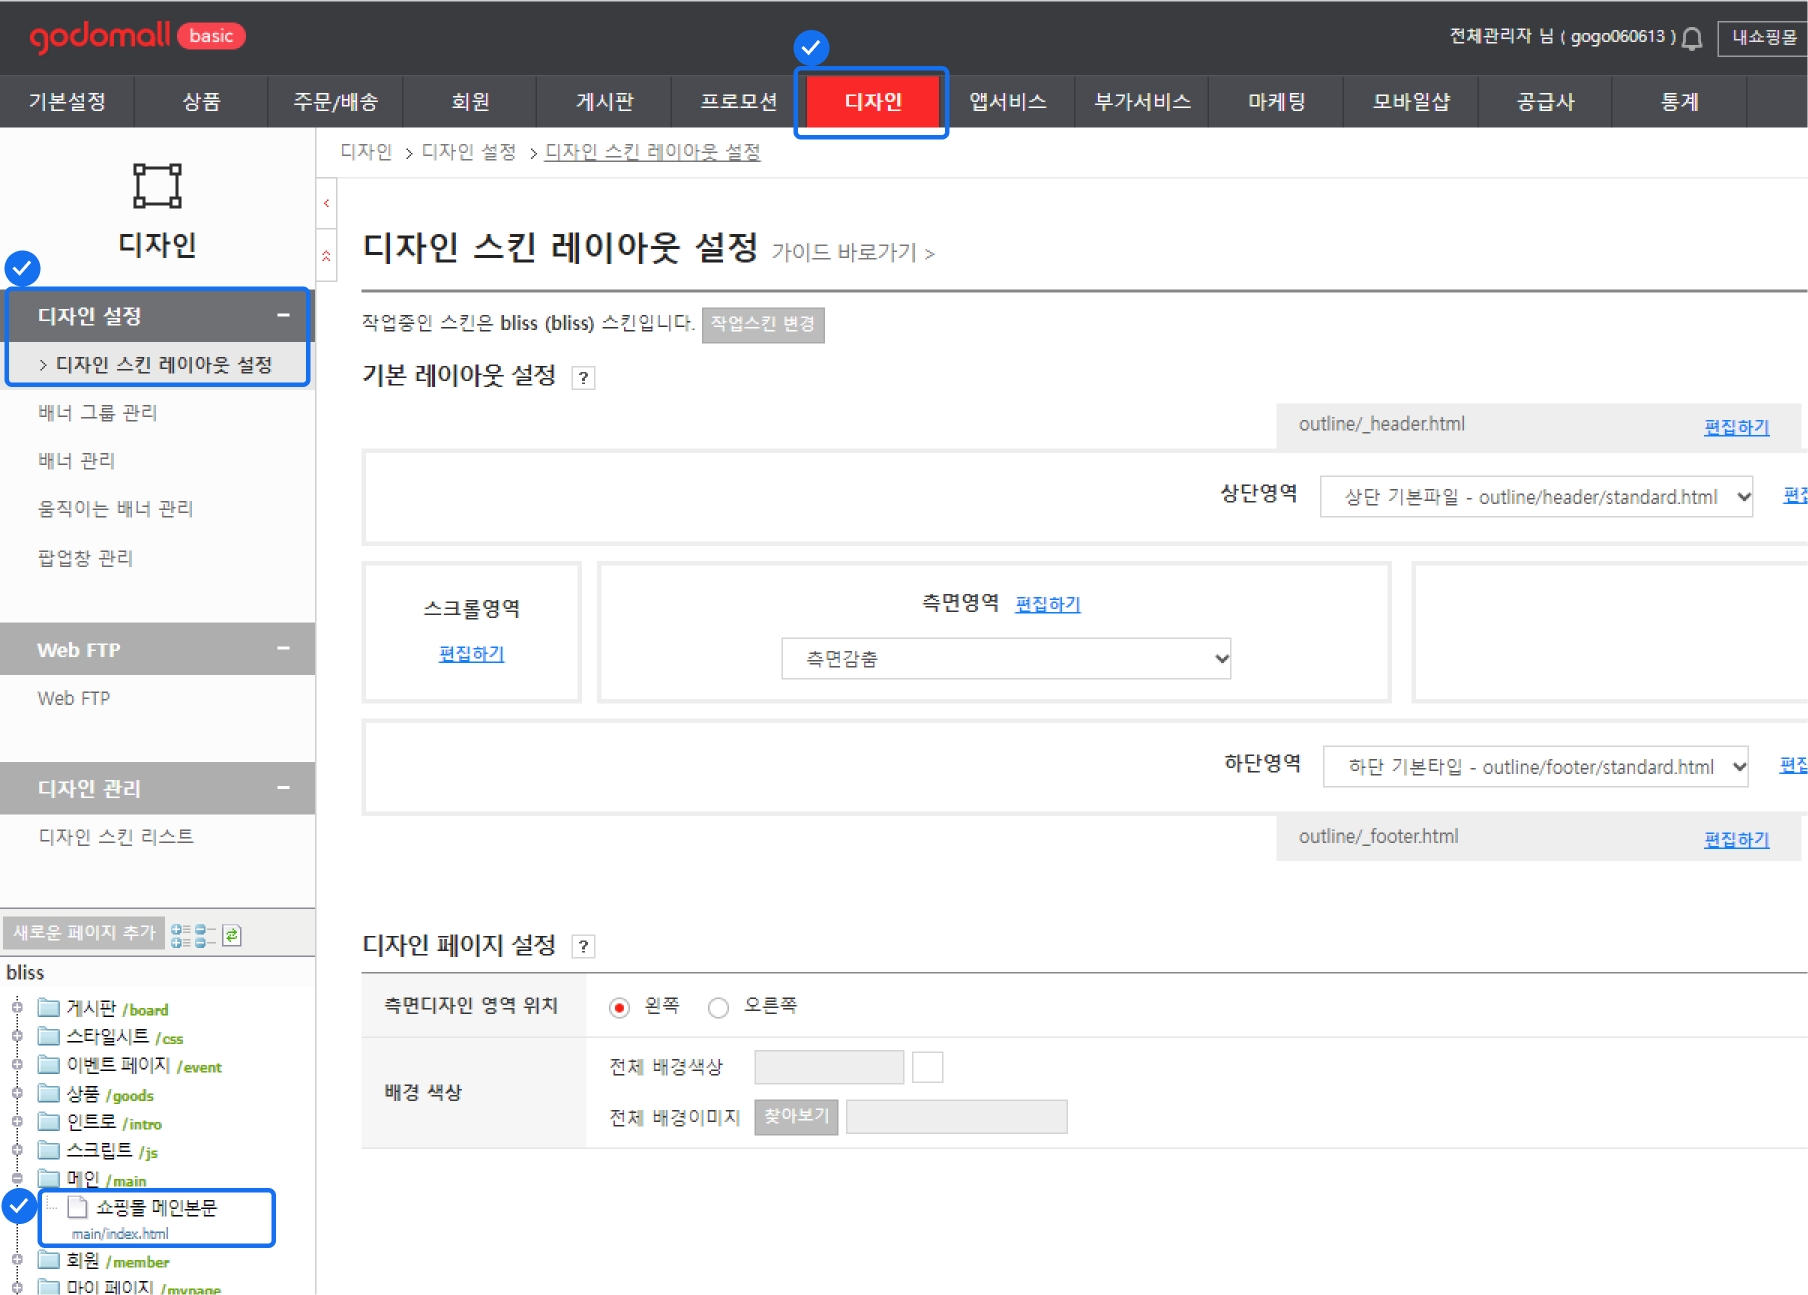
Task: Open the 상단영역 header file dropdown
Action: (x=1535, y=497)
